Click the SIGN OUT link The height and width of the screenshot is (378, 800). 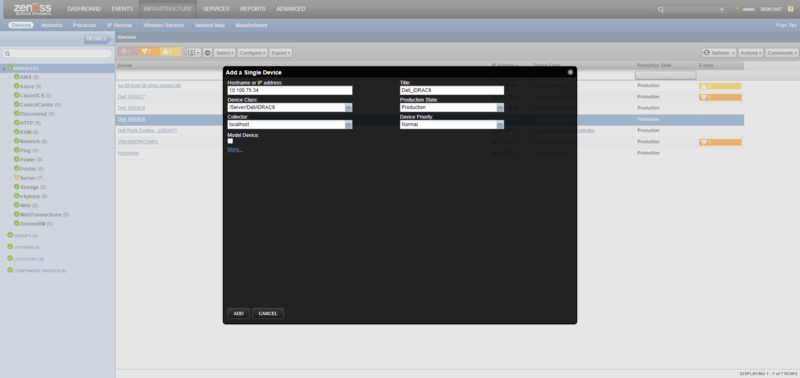[771, 9]
